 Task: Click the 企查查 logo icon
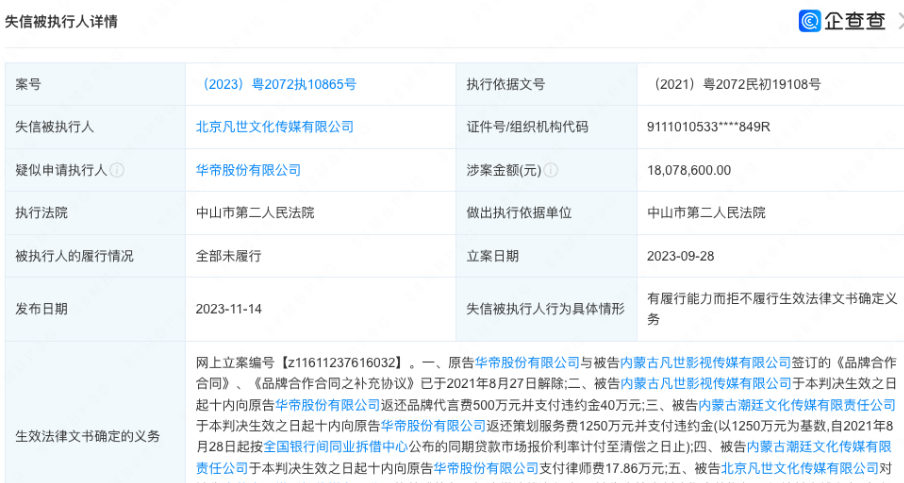point(809,21)
